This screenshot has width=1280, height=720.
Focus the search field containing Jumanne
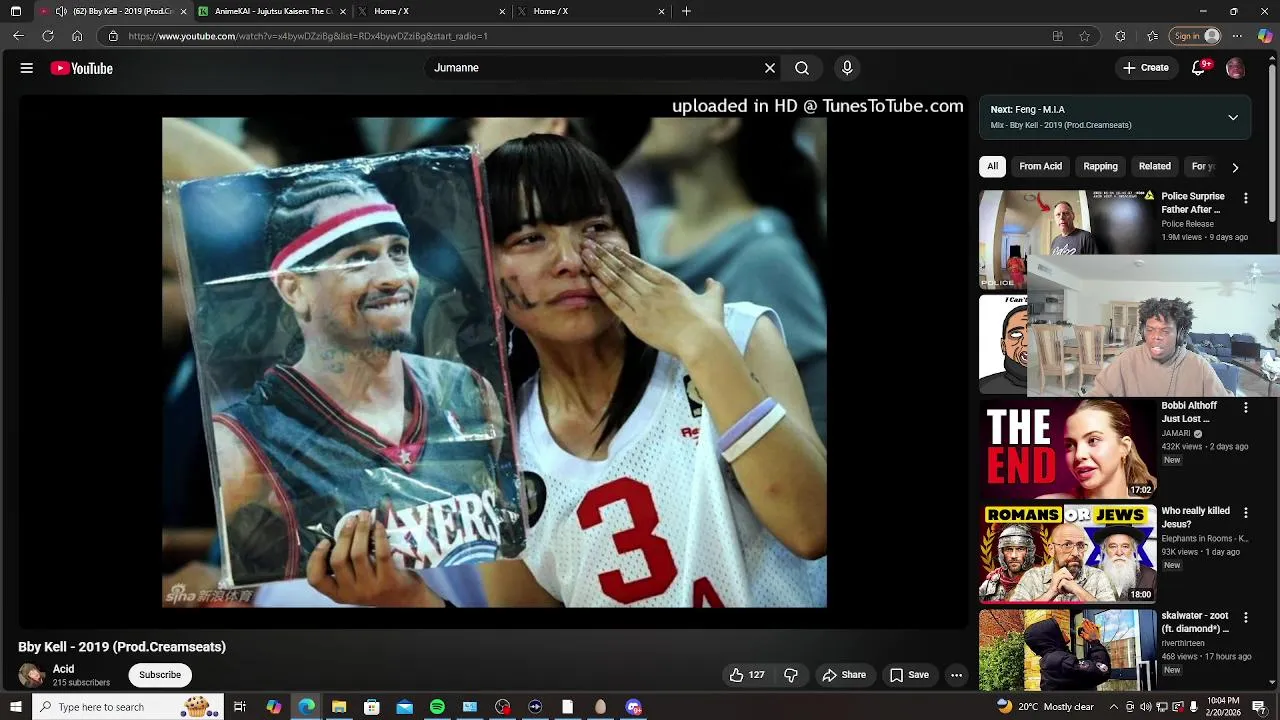point(595,68)
